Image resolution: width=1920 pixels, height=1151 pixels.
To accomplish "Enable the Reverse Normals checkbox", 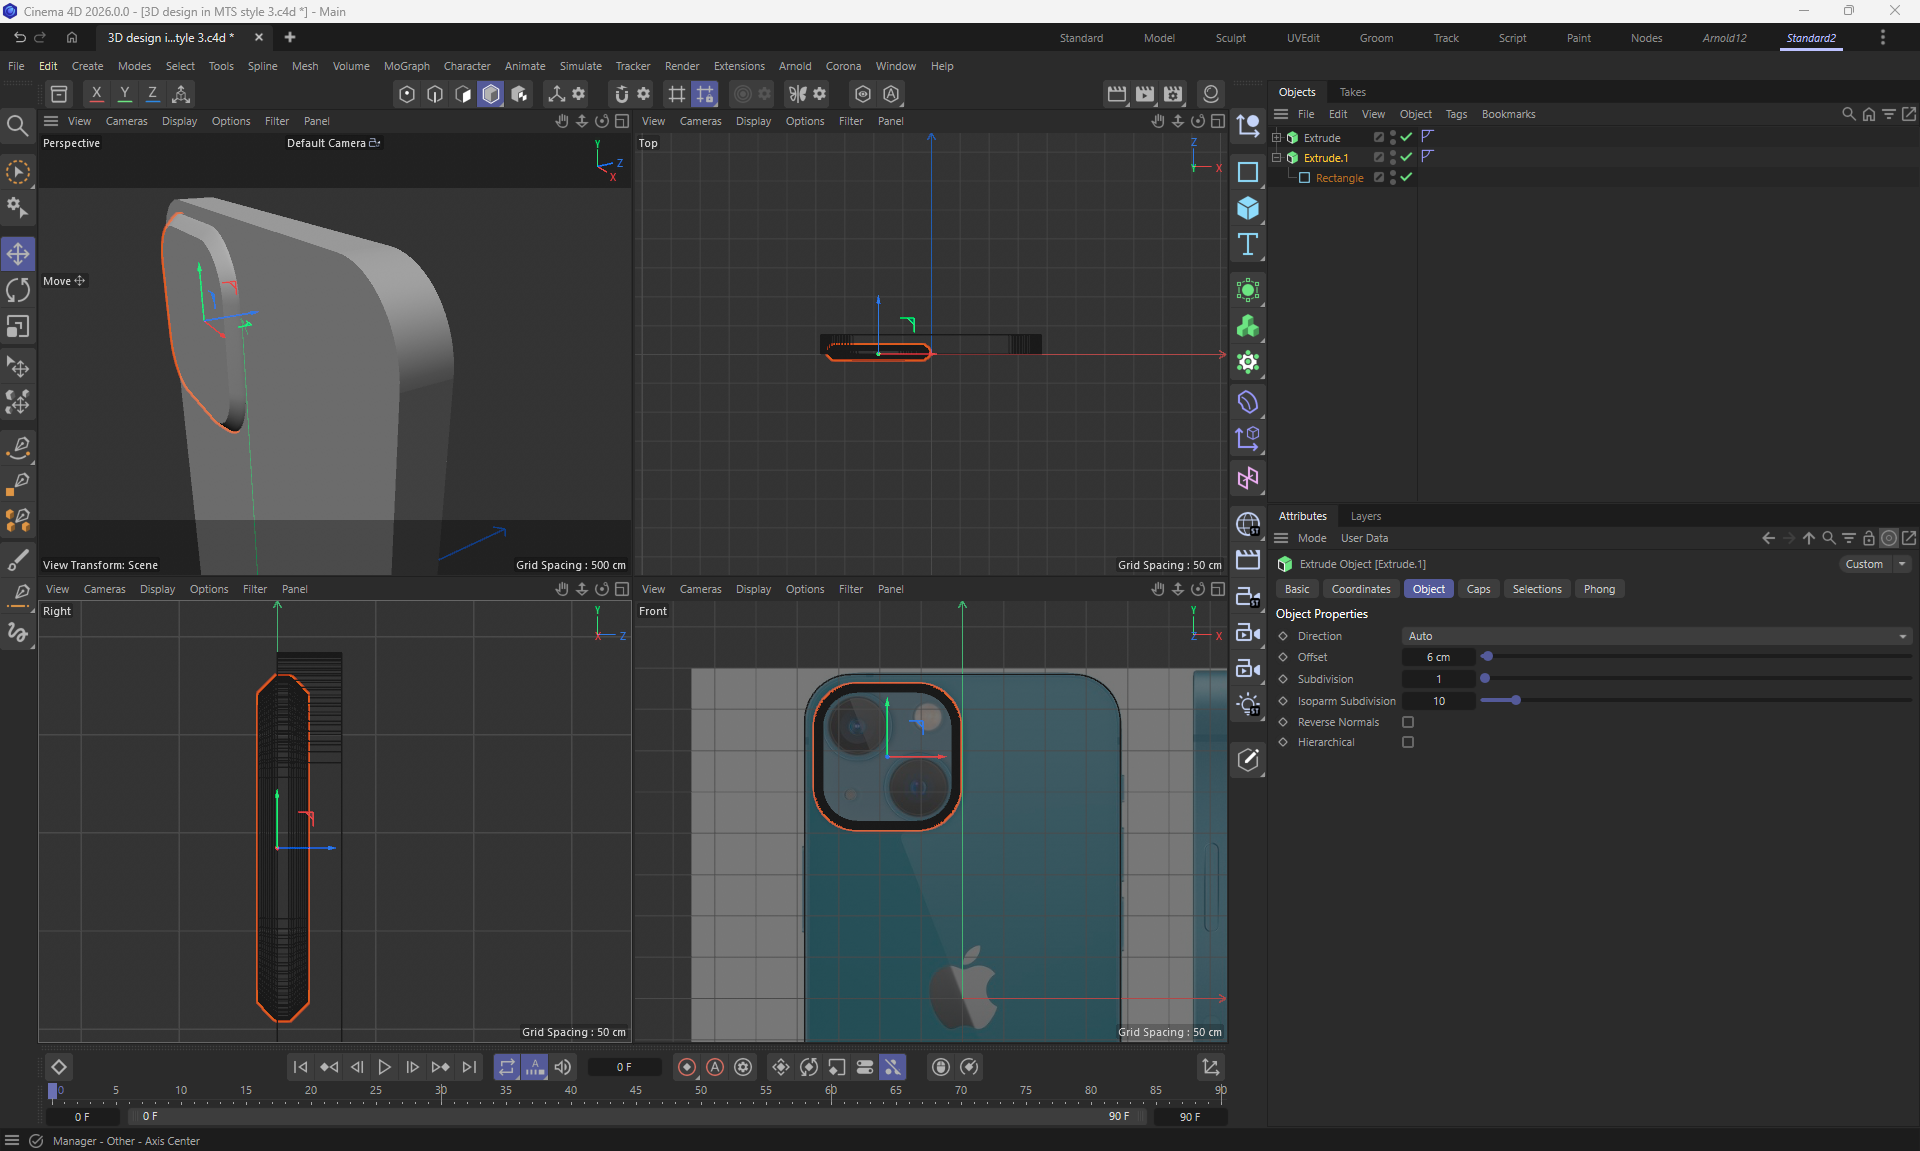I will pos(1408,722).
